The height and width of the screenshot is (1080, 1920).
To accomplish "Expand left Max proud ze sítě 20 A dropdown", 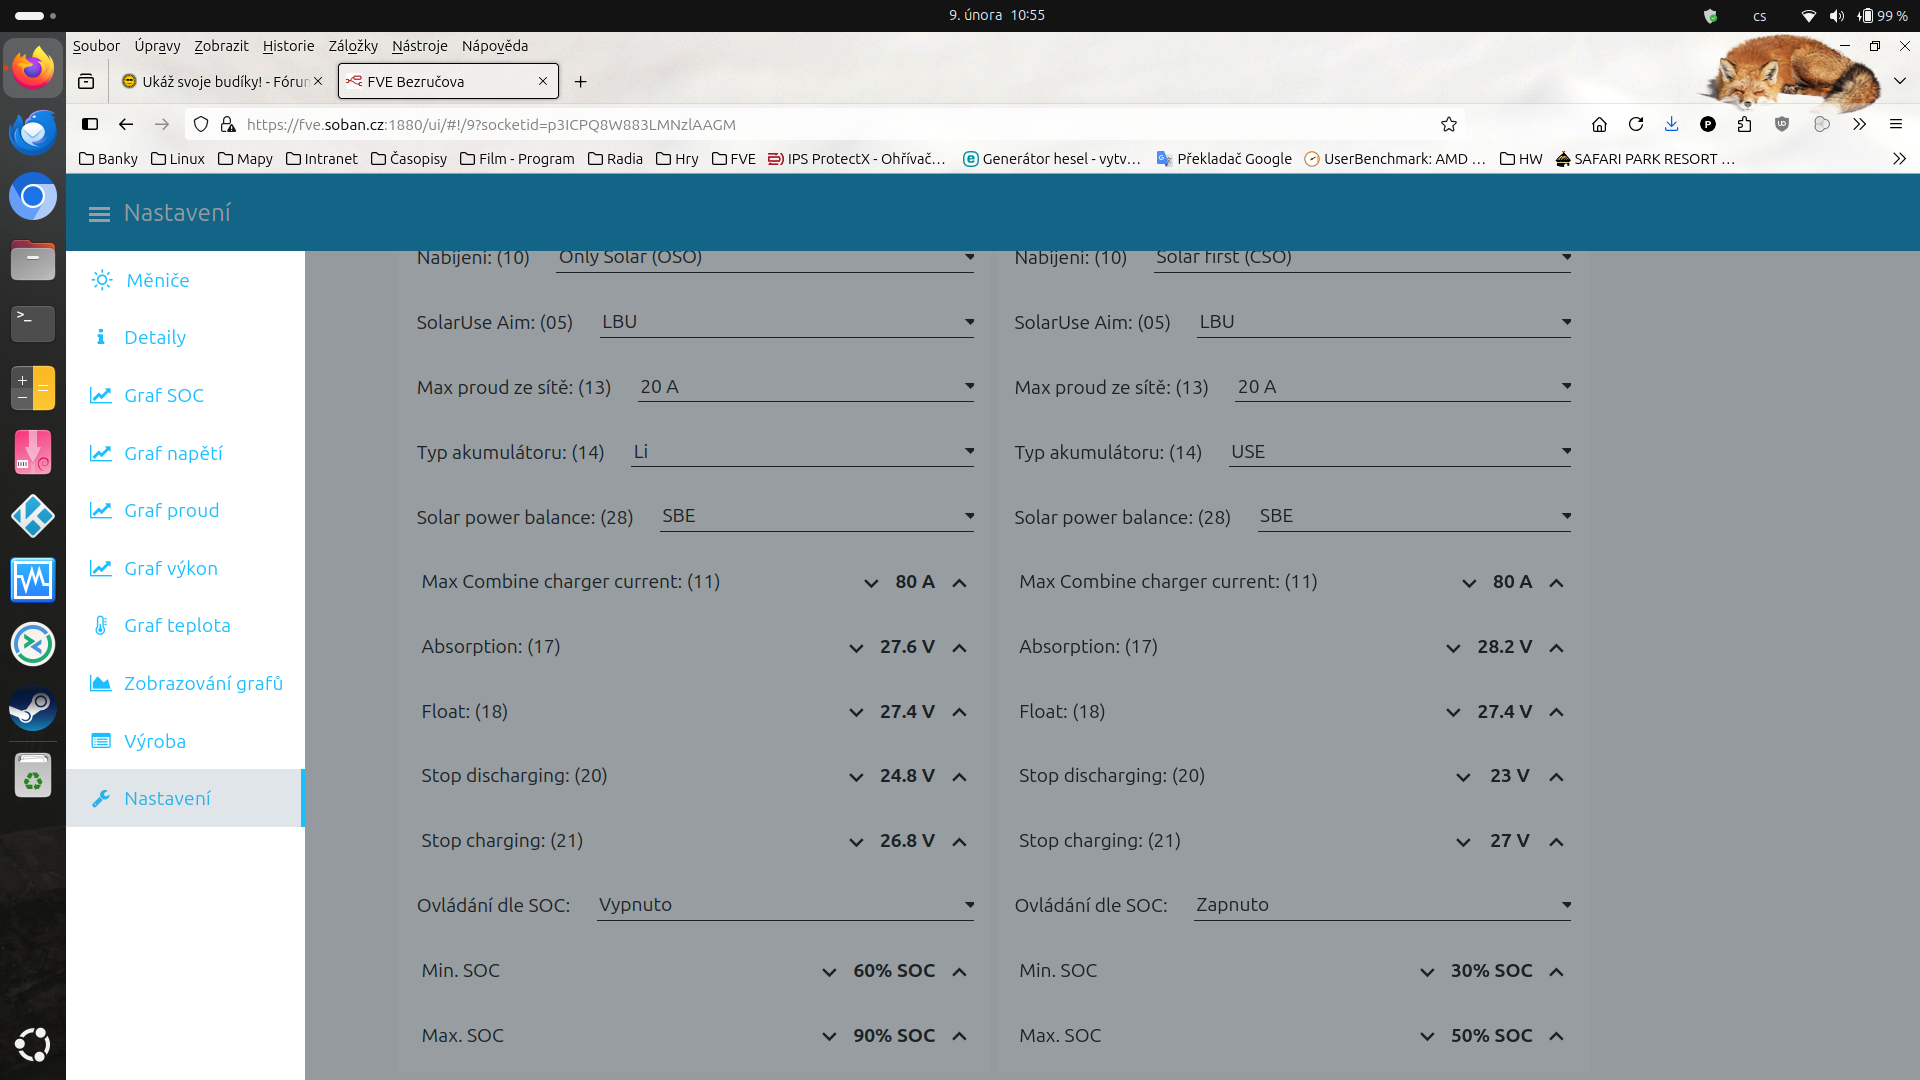I will coord(805,387).
